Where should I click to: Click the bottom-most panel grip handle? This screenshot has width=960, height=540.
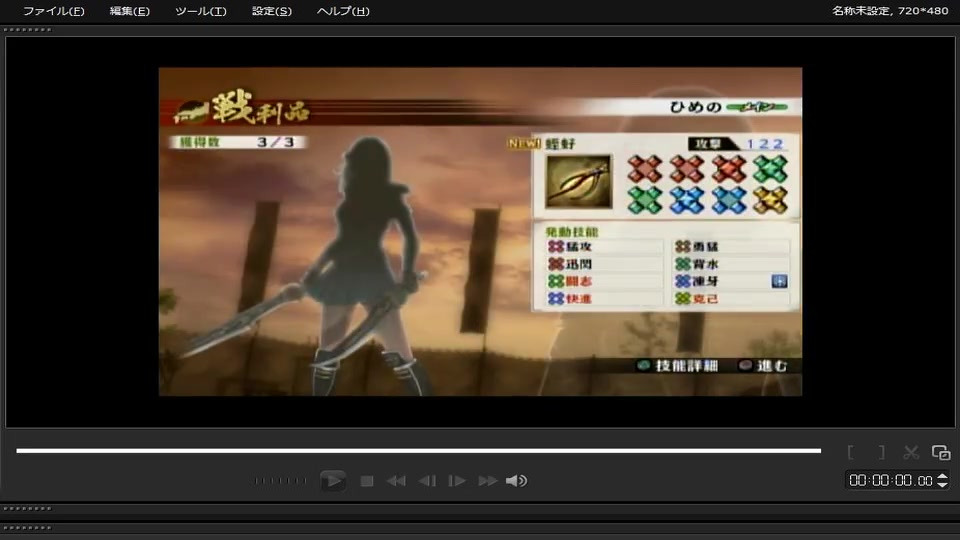click(27, 527)
